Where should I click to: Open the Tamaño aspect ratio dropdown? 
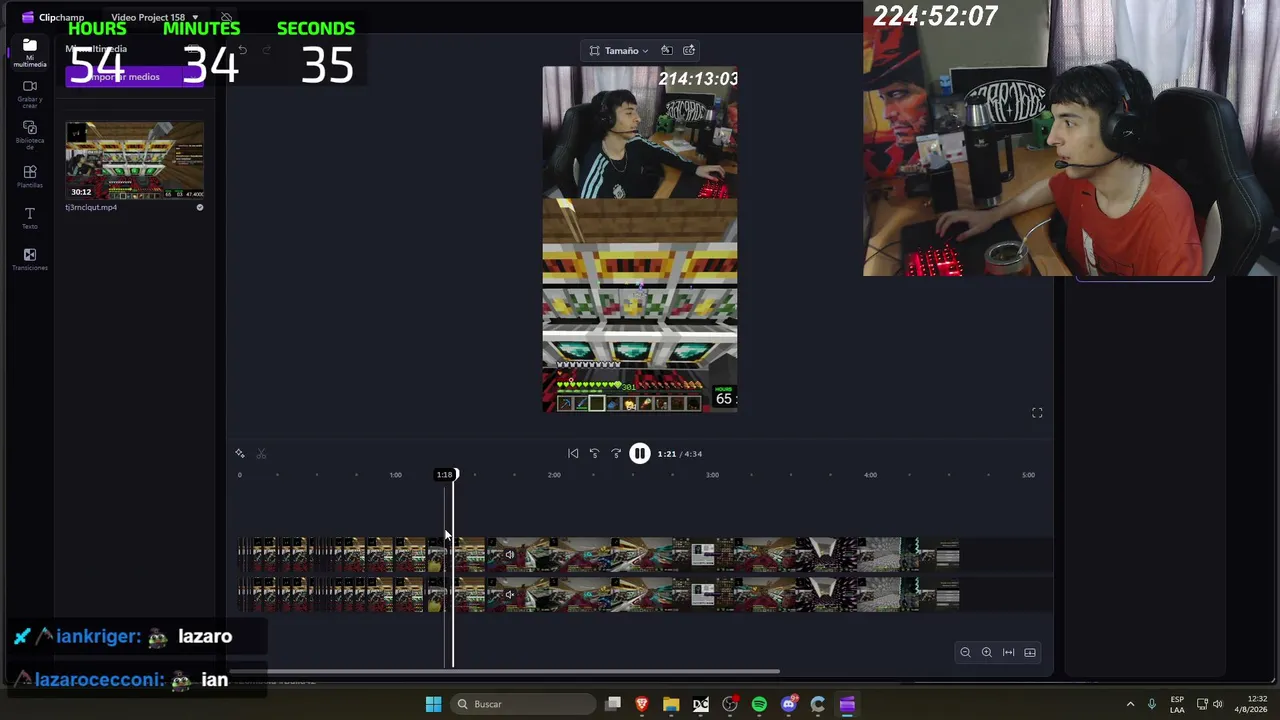(619, 50)
